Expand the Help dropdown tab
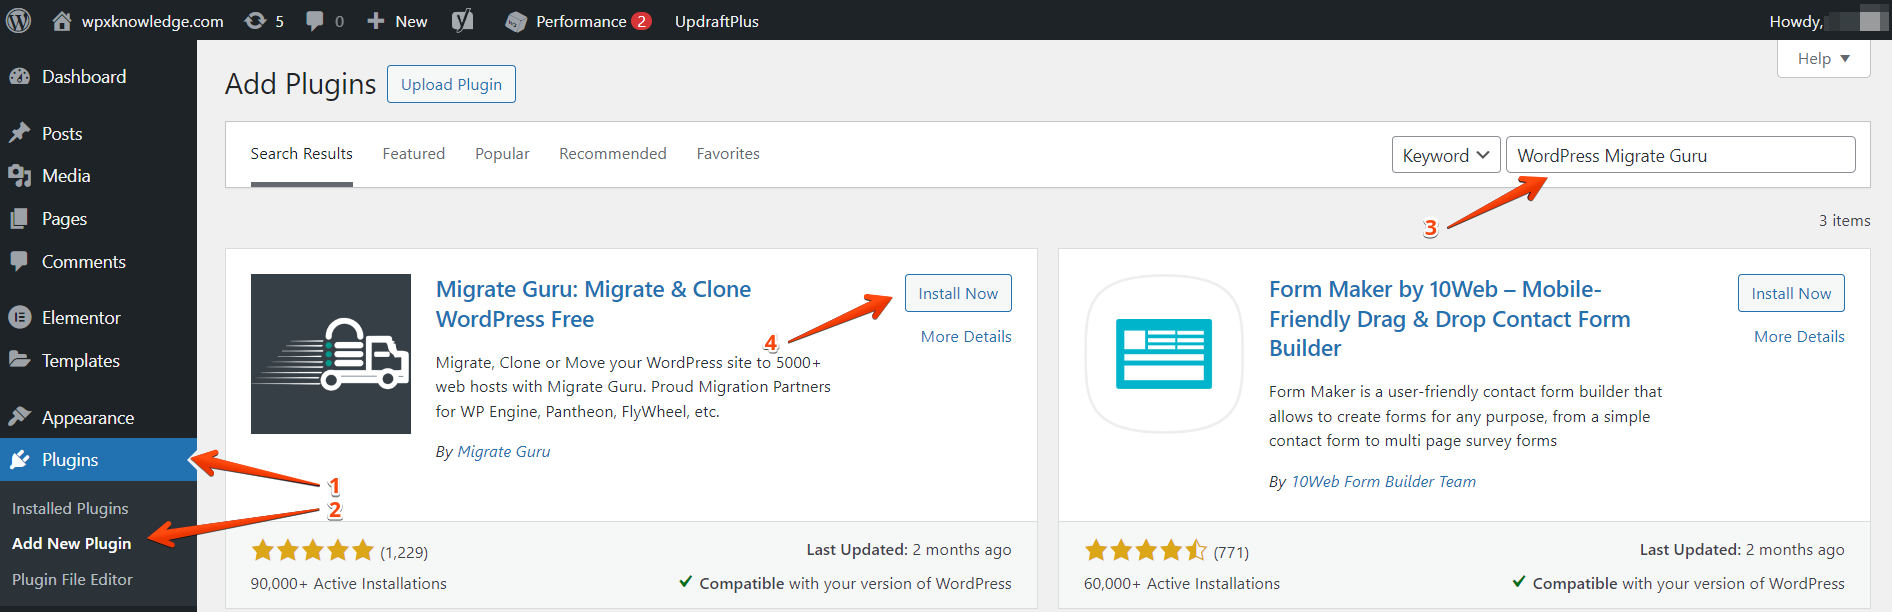The width and height of the screenshot is (1892, 612). pyautogui.click(x=1824, y=58)
